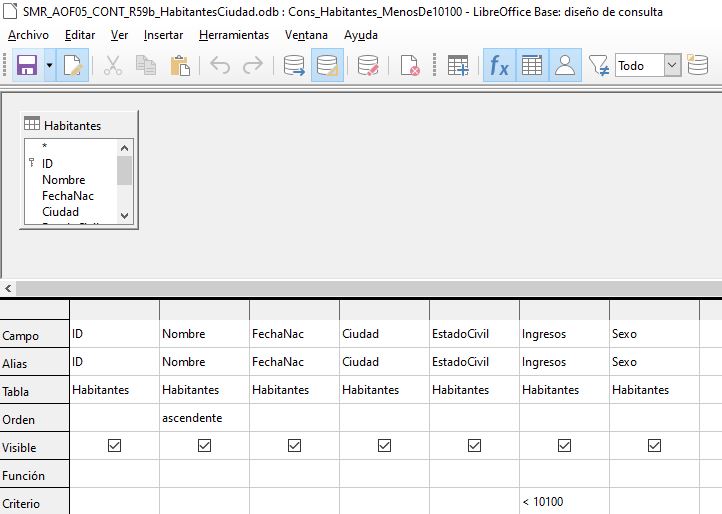Click the Habitantes table window title
The image size is (722, 514).
(72, 125)
